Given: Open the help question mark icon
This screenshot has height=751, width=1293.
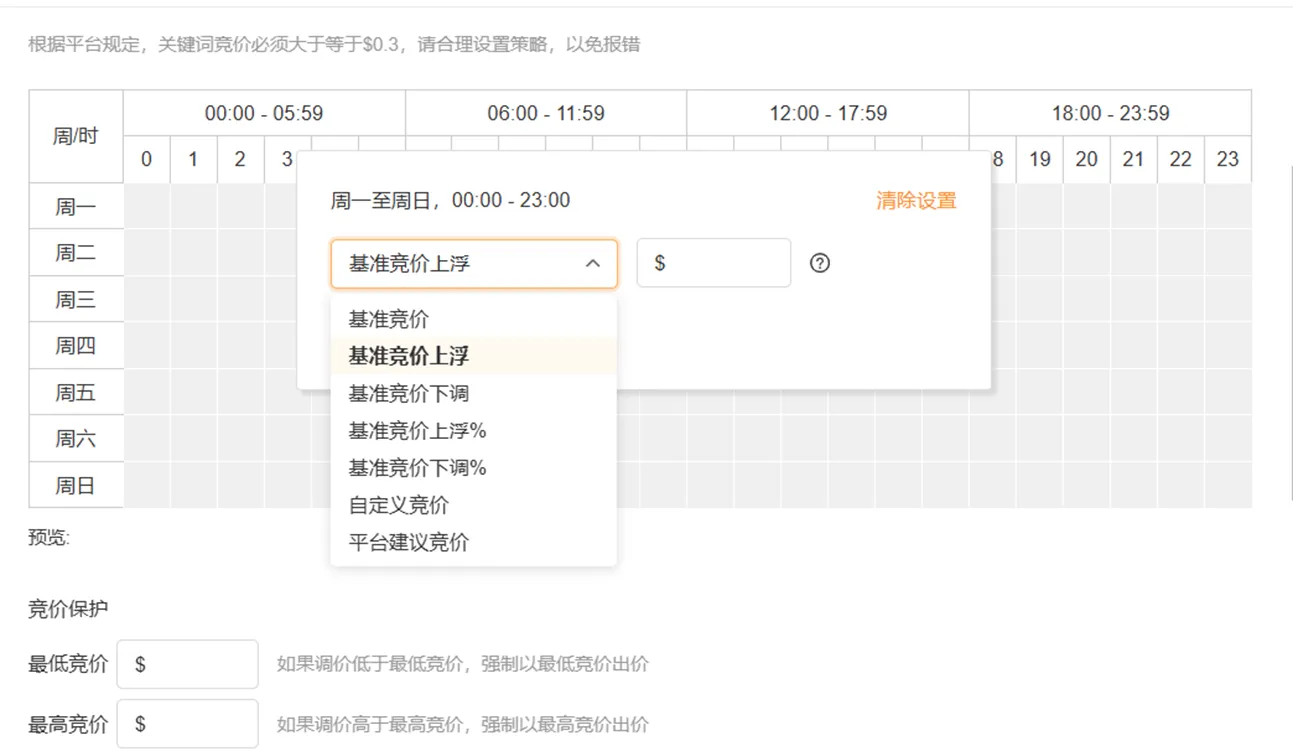Looking at the screenshot, I should coord(820,262).
